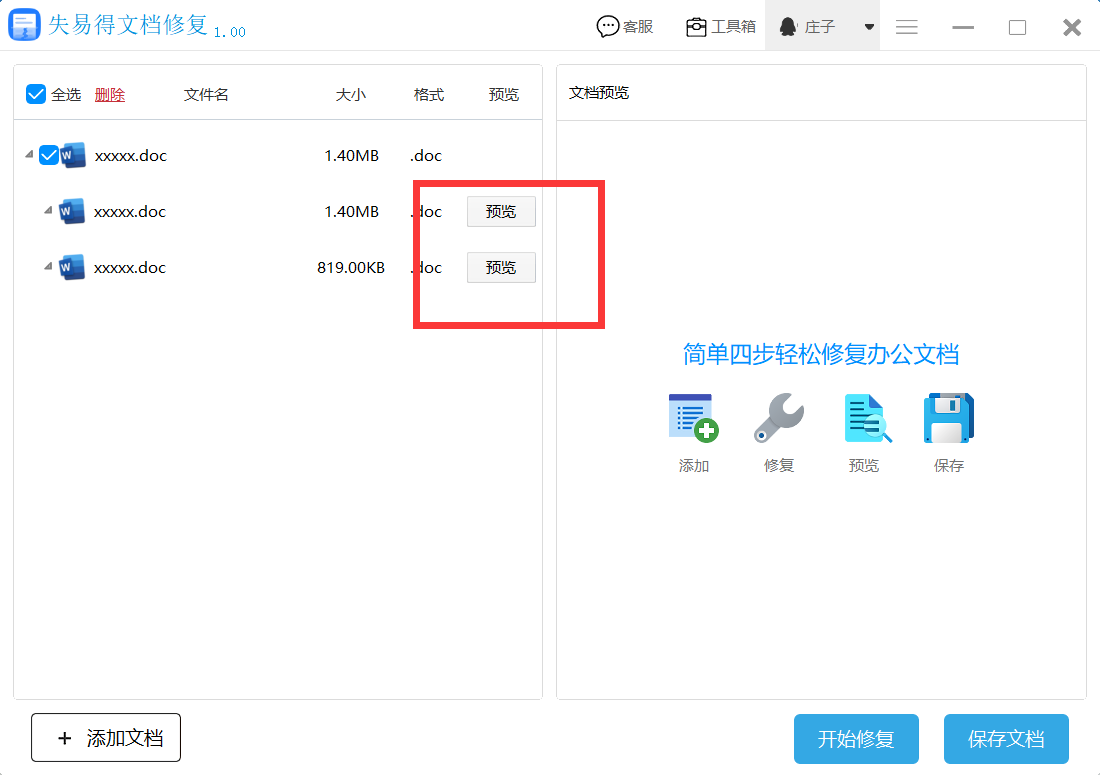Collapse the 819.00KB xxxxx.doc row

point(48,267)
